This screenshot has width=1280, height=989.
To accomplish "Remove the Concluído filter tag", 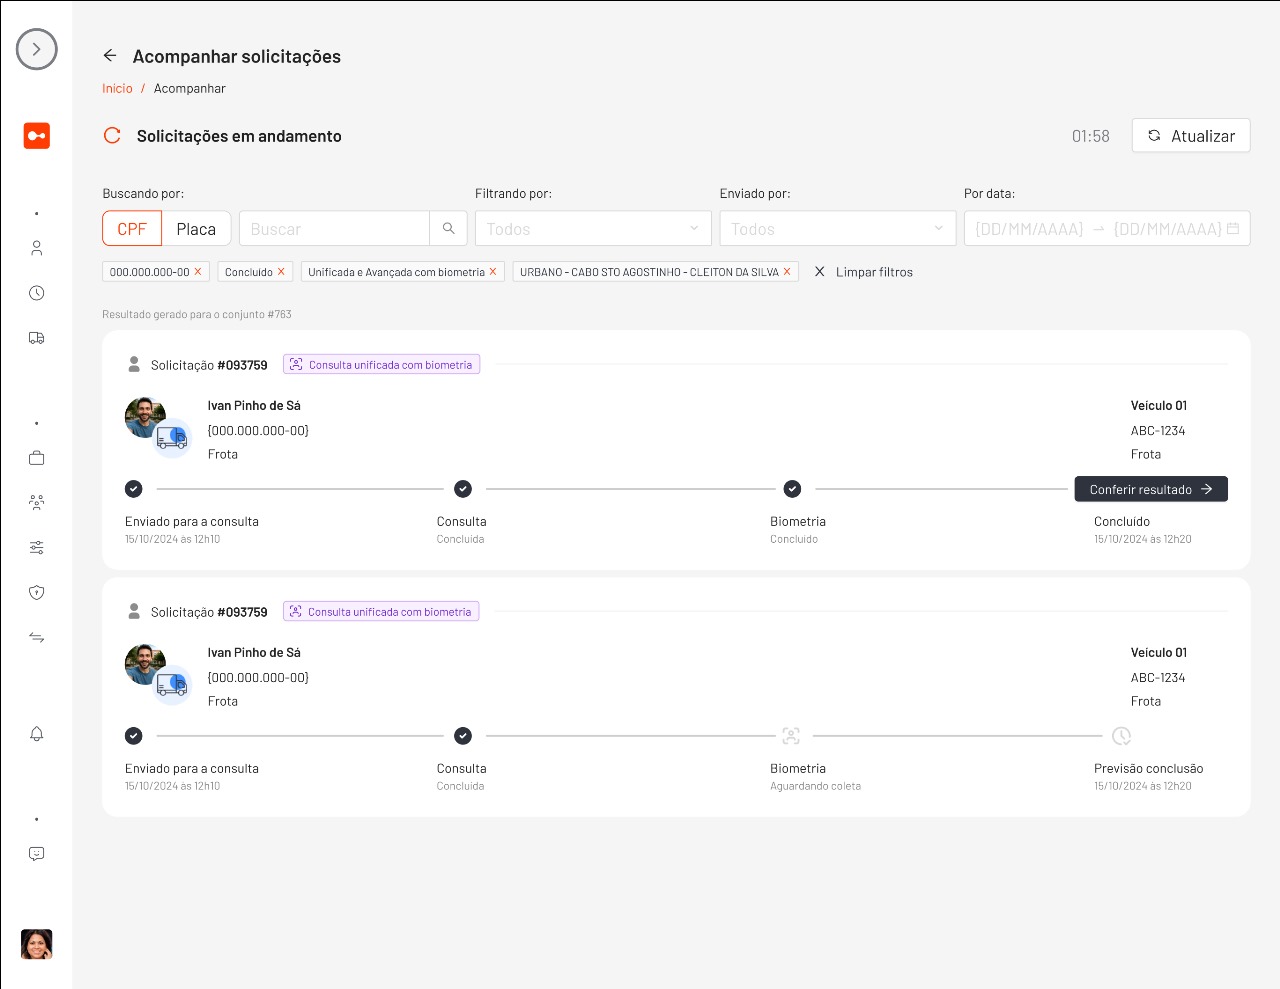I will pos(281,272).
